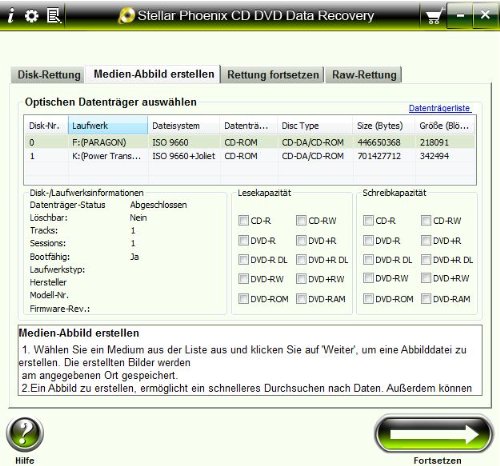500x466 pixels.
Task: Sort by the Size (Bytes) column header
Action: click(384, 126)
